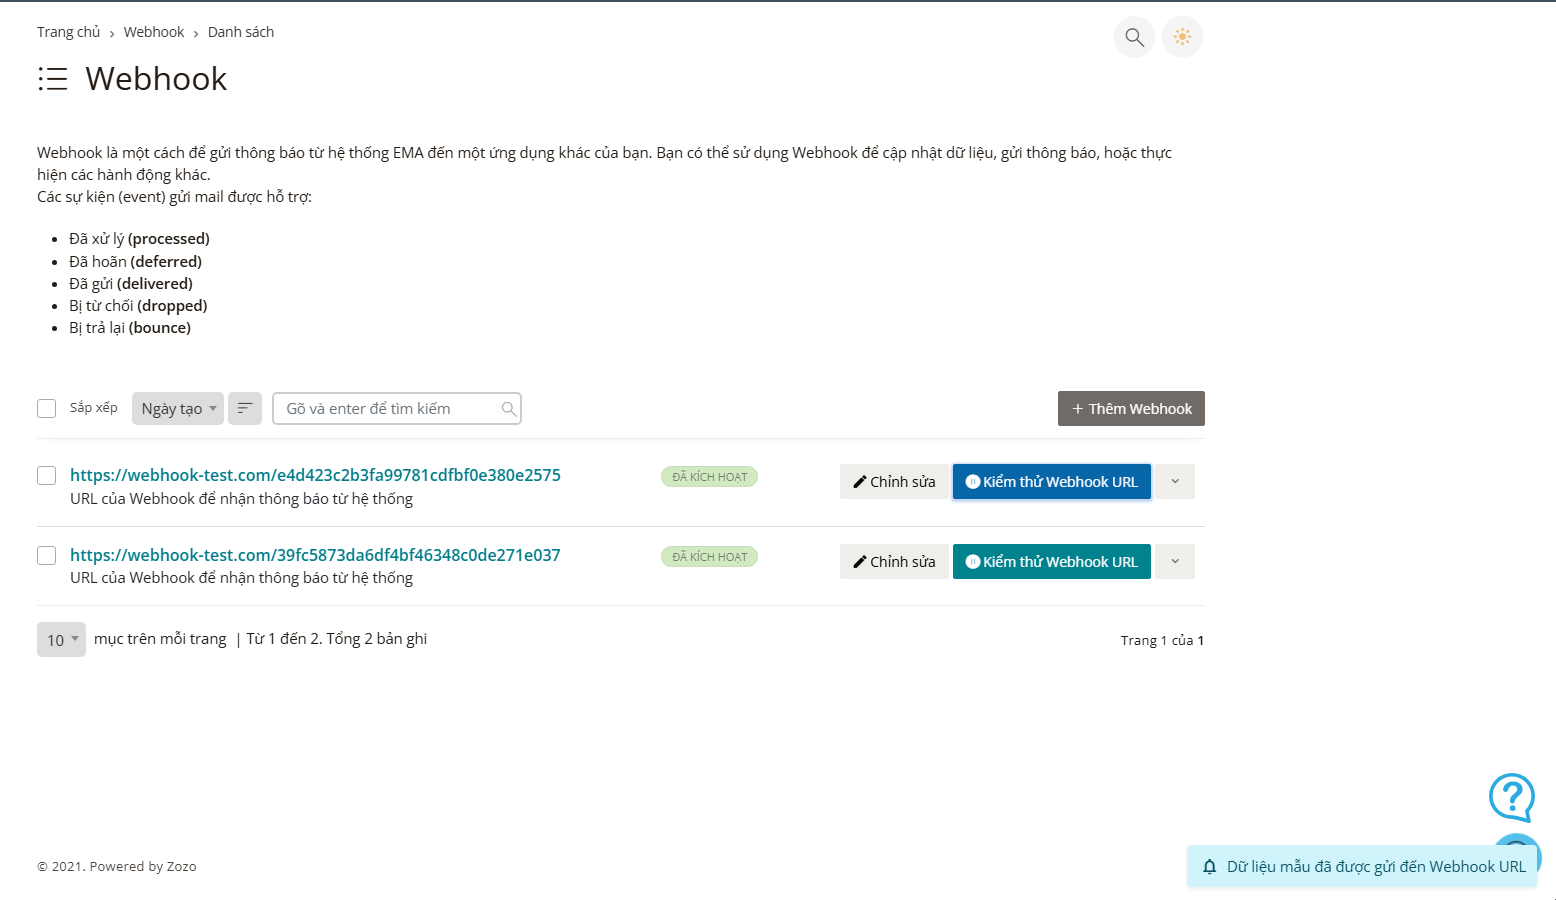Click the Powered by Zozo footer text
This screenshot has height=900, width=1556.
(143, 866)
